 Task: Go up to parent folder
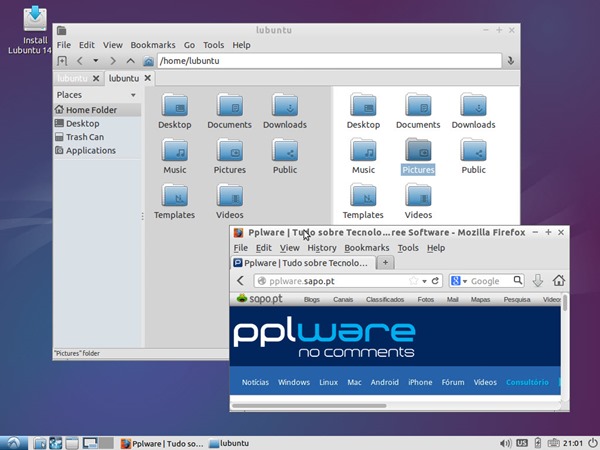point(130,61)
